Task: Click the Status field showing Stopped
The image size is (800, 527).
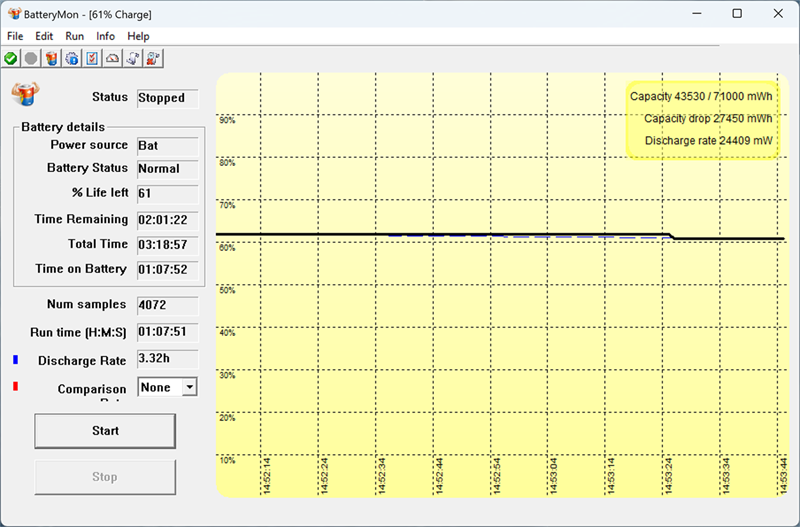Action: click(168, 98)
